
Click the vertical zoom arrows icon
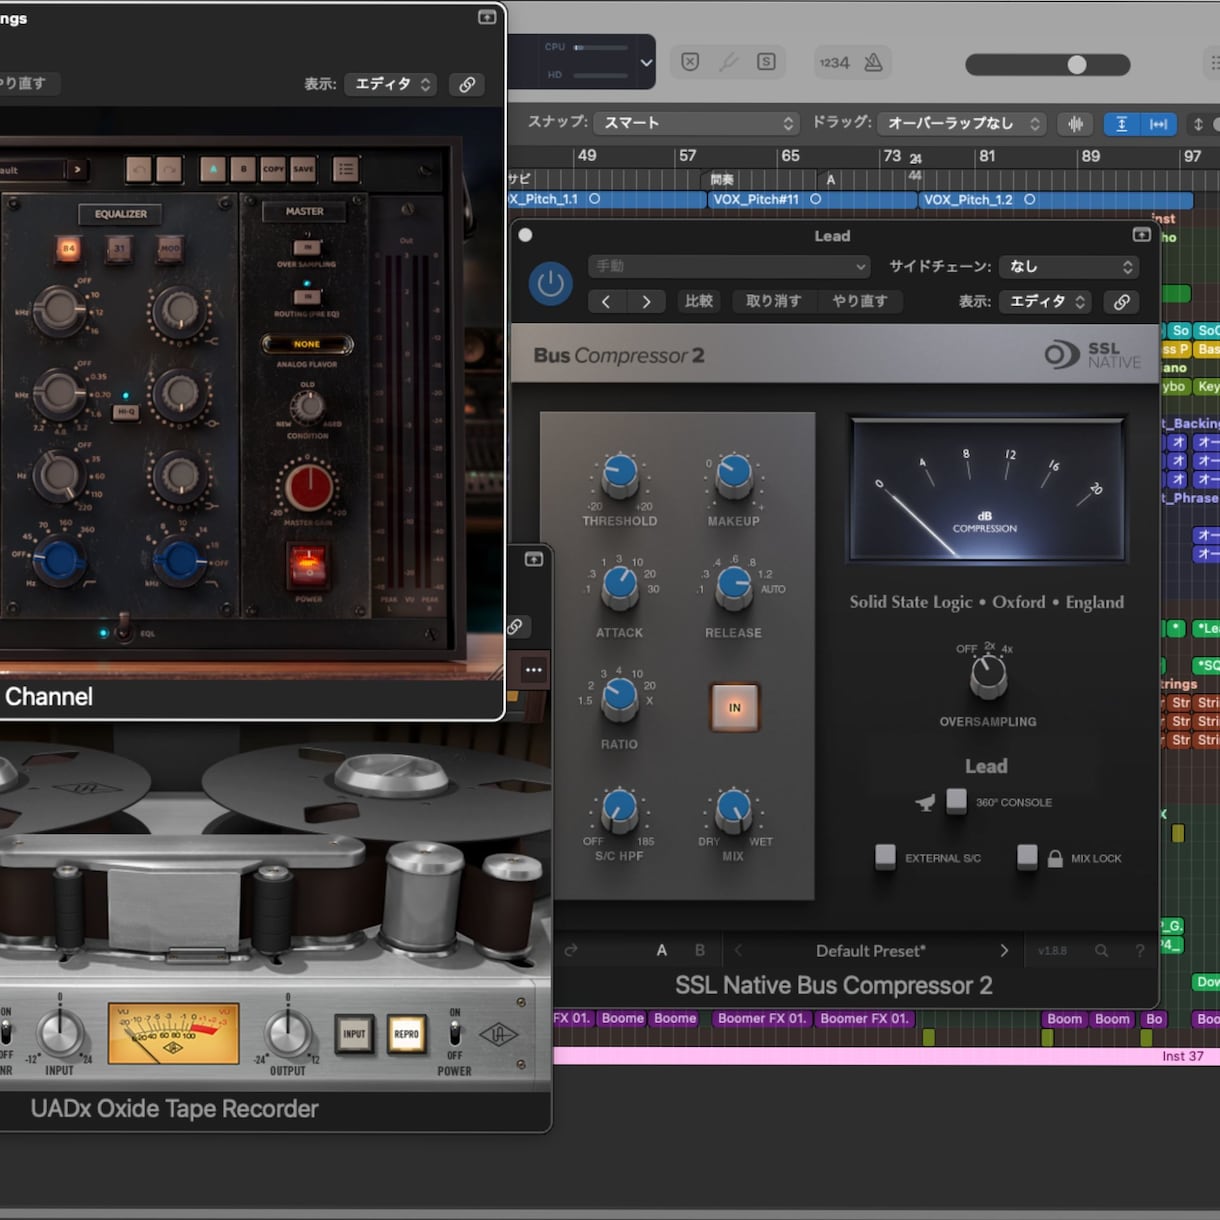(1198, 124)
